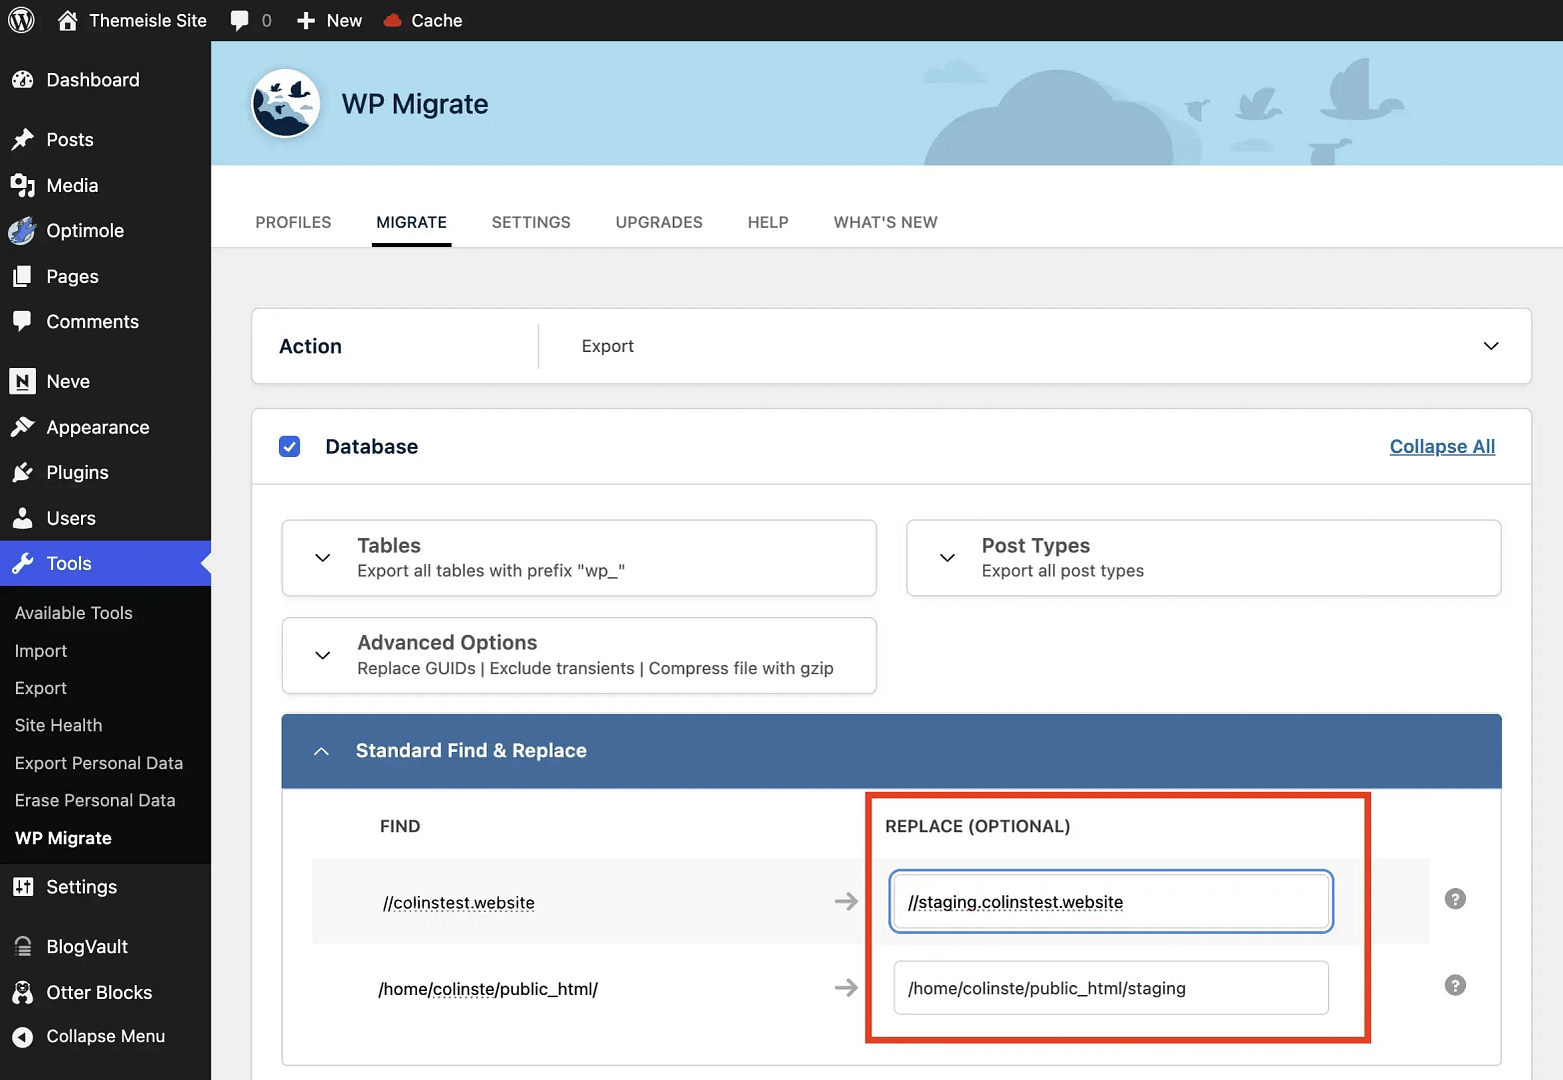This screenshot has height=1080, width=1563.
Task: Click help icon beside staging path field
Action: [x=1455, y=985]
